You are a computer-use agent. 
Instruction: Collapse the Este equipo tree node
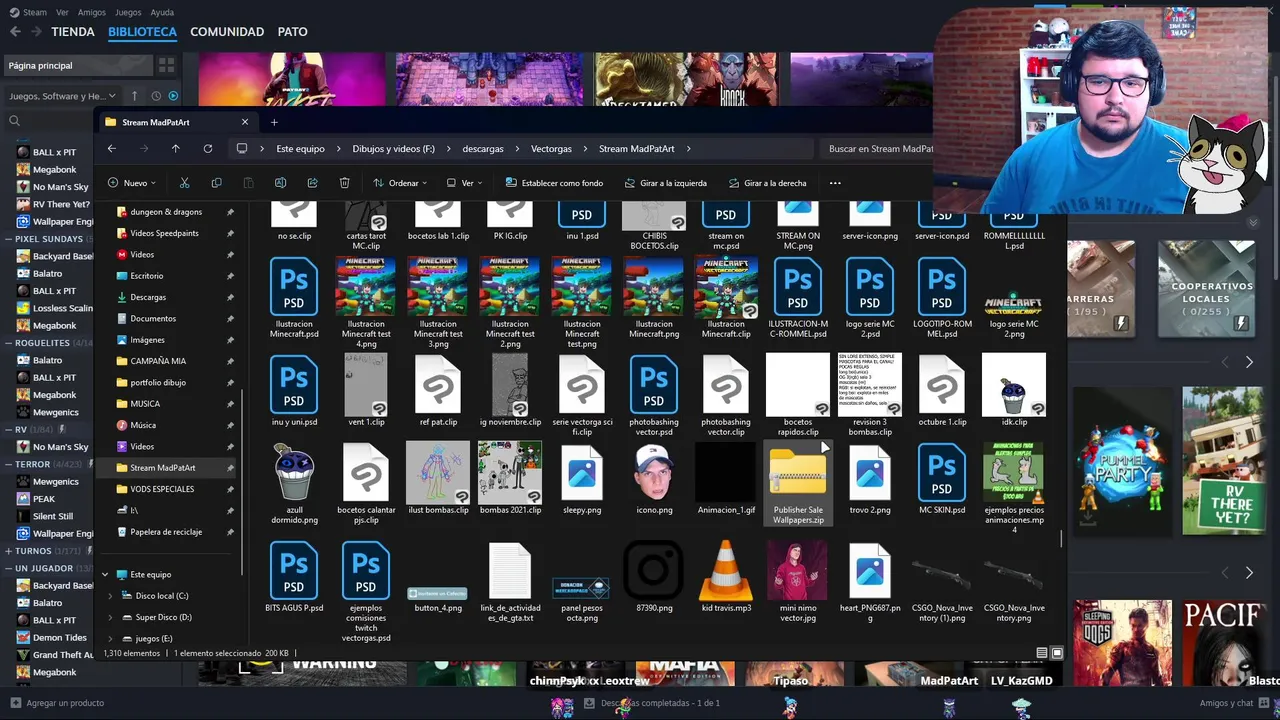[105, 575]
